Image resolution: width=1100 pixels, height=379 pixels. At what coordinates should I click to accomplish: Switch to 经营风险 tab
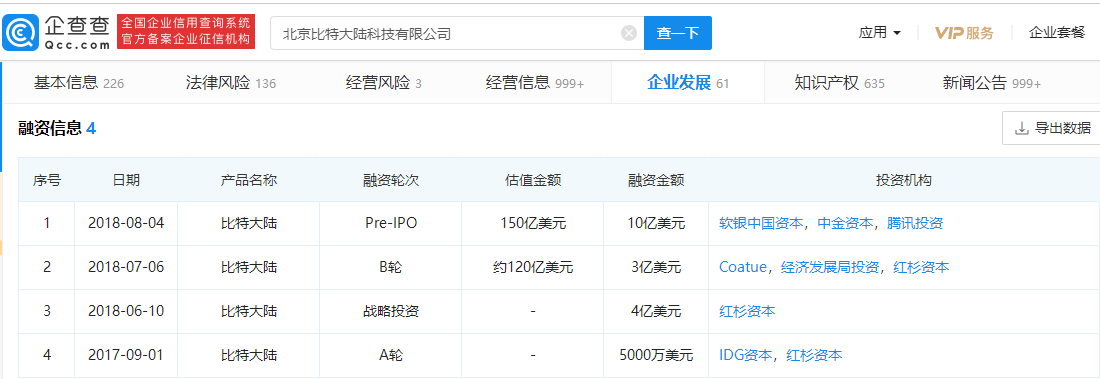(384, 83)
